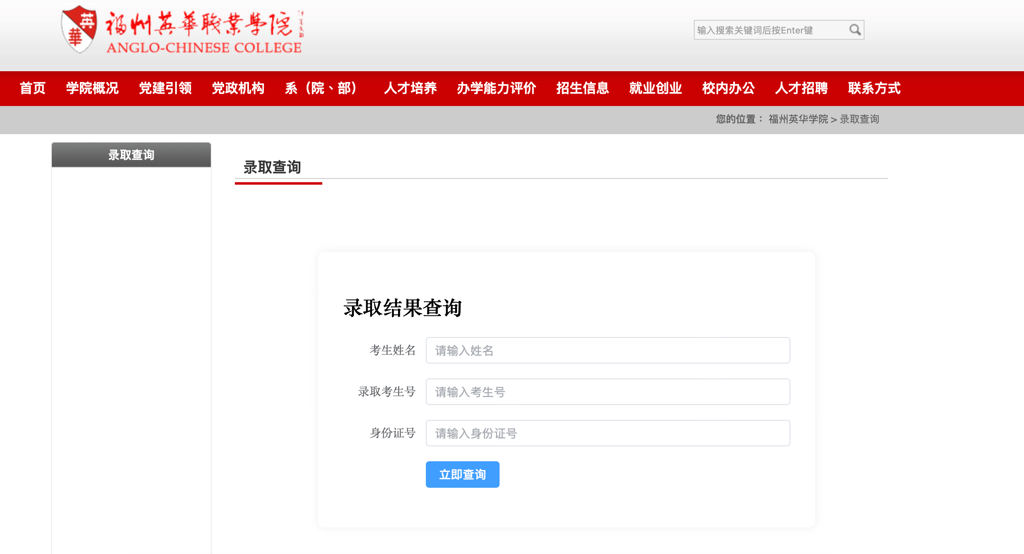The height and width of the screenshot is (554, 1024).
Task: Open the 首页 home menu item
Action: (33, 88)
